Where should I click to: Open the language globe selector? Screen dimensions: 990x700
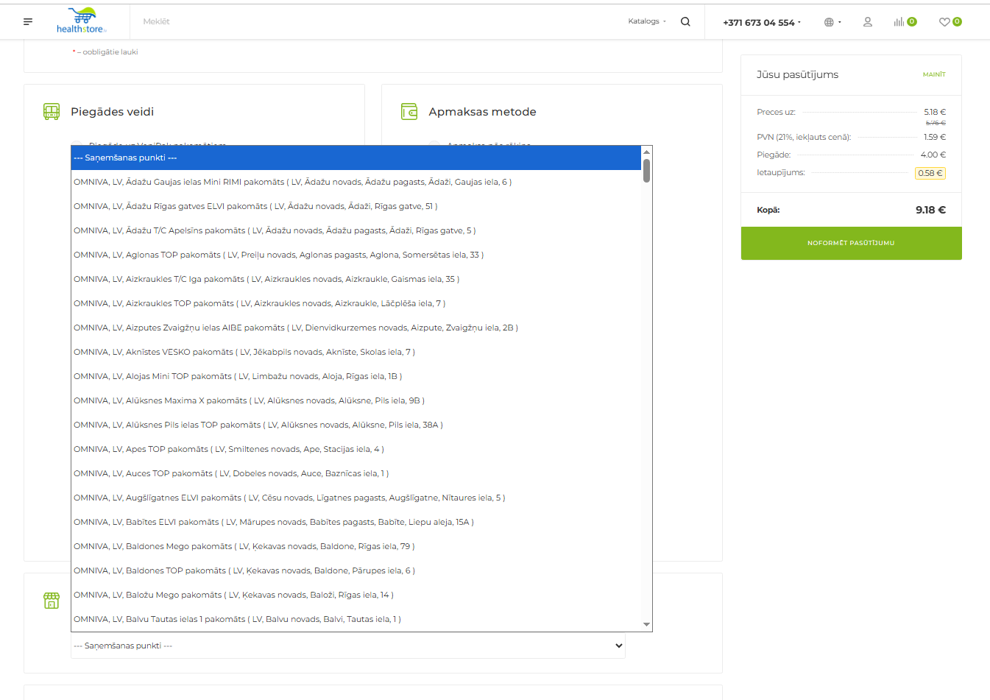pyautogui.click(x=832, y=22)
